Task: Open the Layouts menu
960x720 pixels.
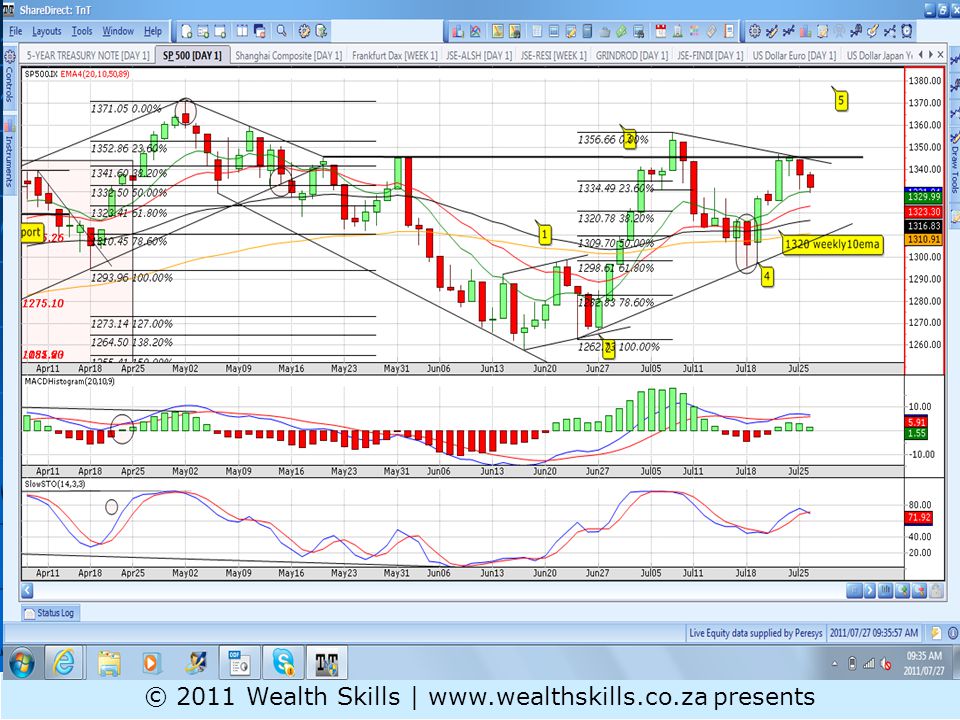Action: (47, 31)
